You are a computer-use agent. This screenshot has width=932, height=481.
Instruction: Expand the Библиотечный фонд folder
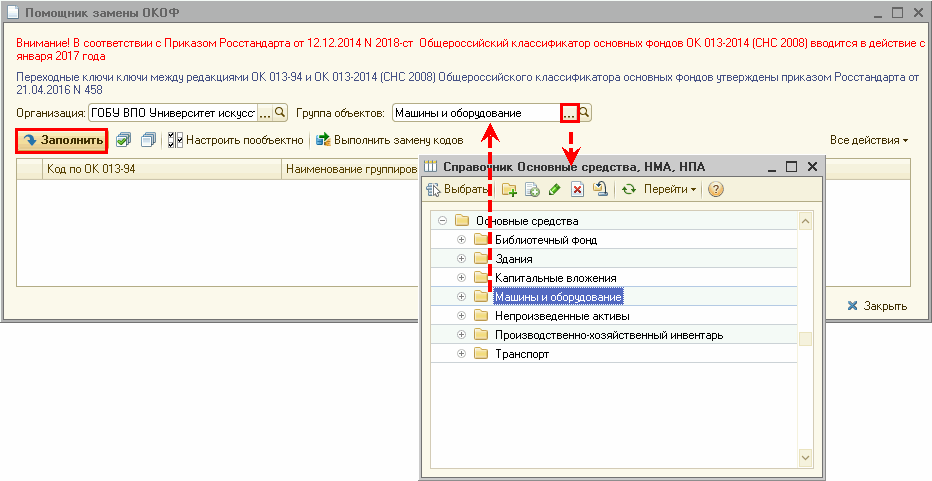[x=461, y=240]
